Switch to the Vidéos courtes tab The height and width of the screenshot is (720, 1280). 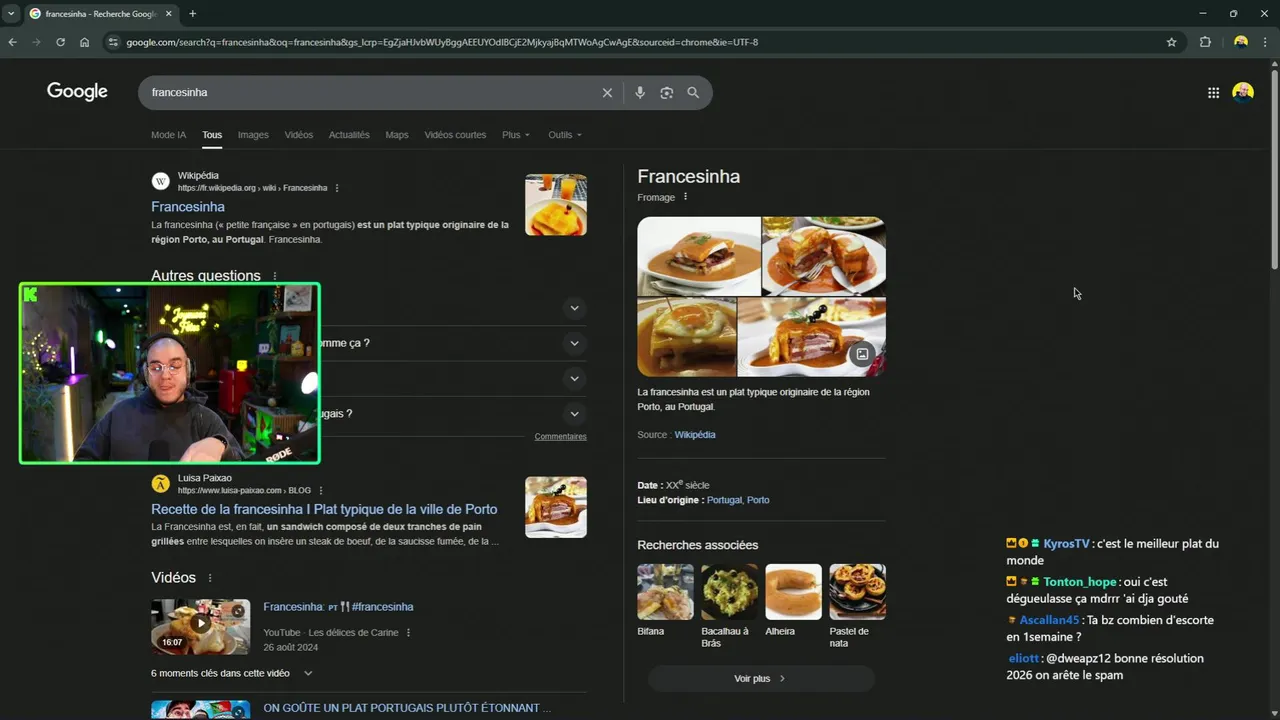click(455, 135)
